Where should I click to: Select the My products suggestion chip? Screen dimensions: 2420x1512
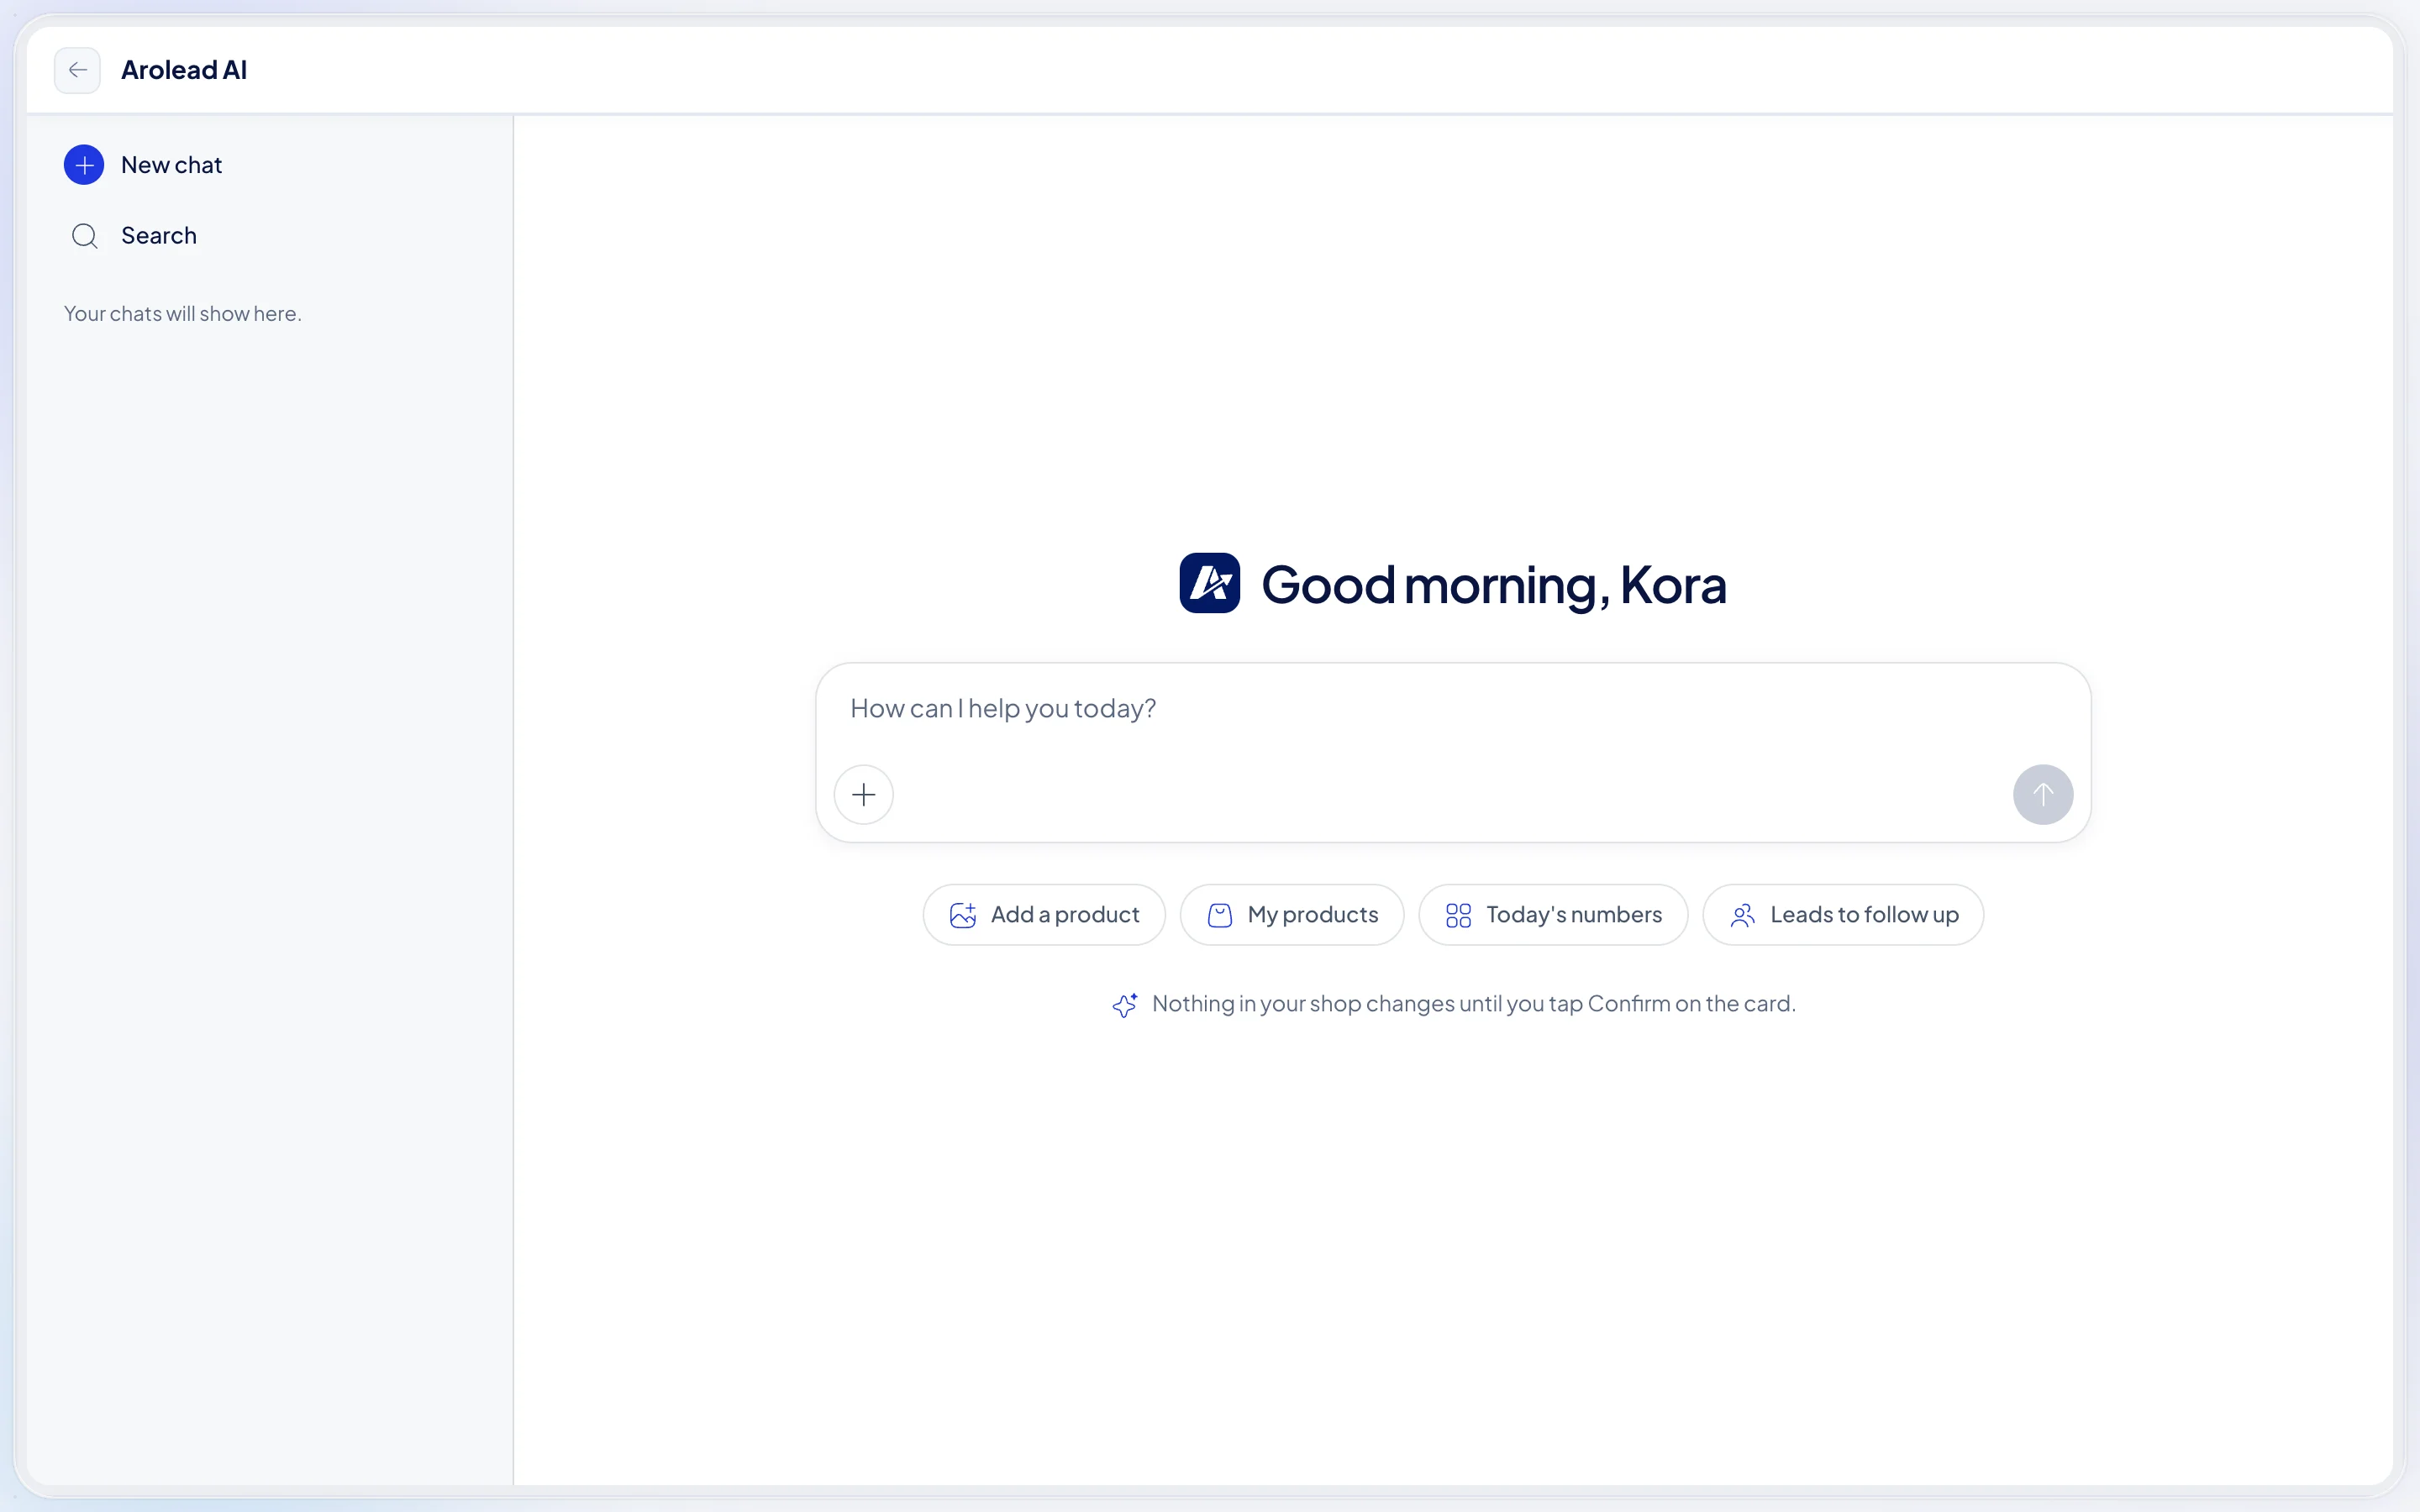tap(1292, 915)
